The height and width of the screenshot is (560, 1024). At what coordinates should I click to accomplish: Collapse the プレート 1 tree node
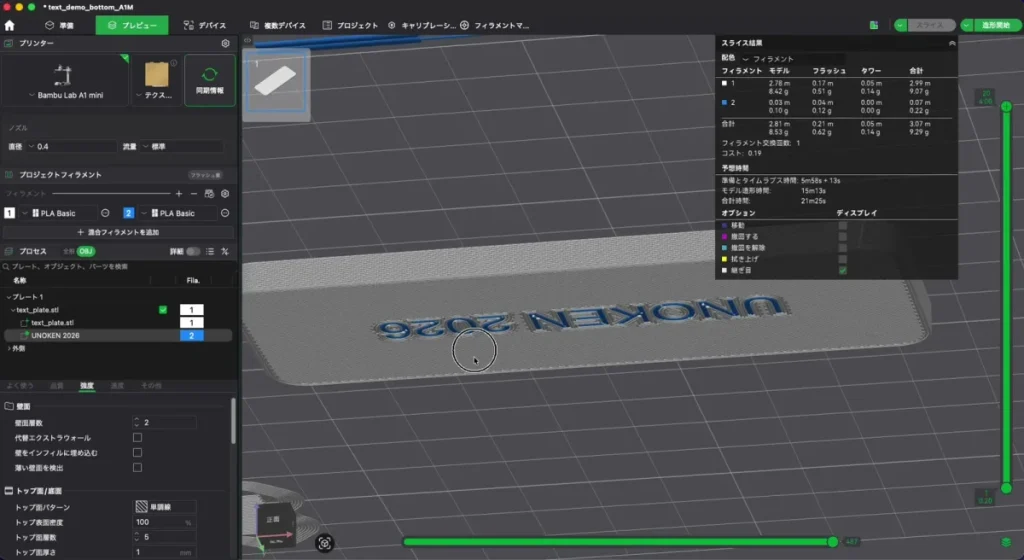tap(8, 297)
